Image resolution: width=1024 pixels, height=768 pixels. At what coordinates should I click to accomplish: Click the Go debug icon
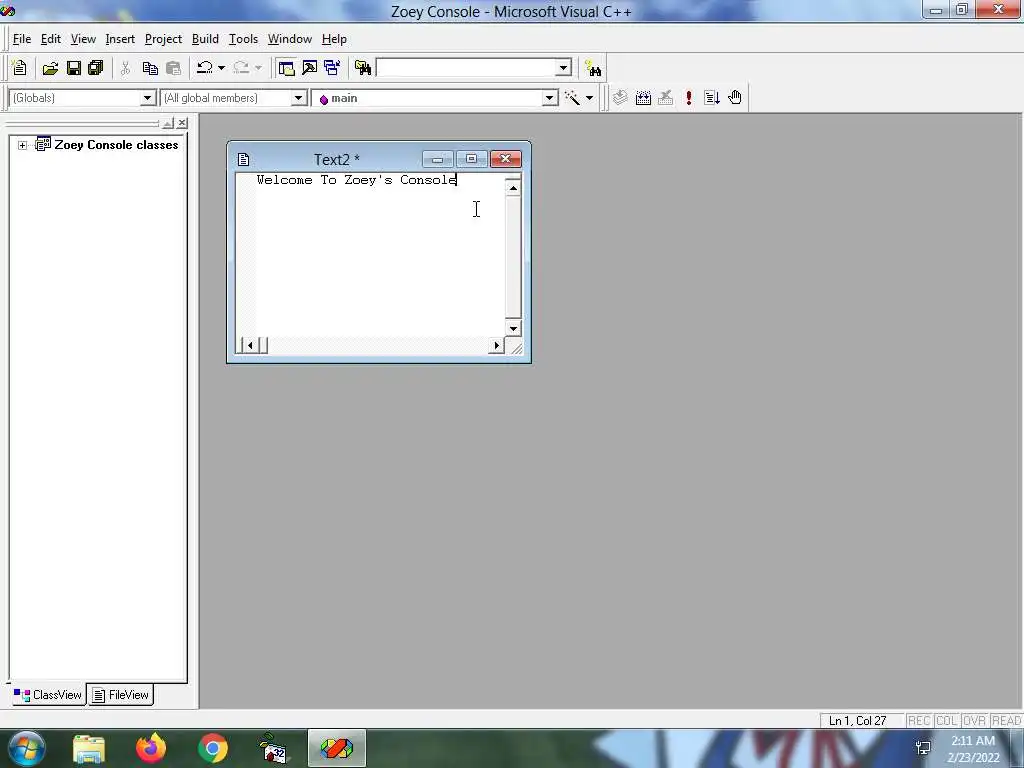(x=712, y=98)
